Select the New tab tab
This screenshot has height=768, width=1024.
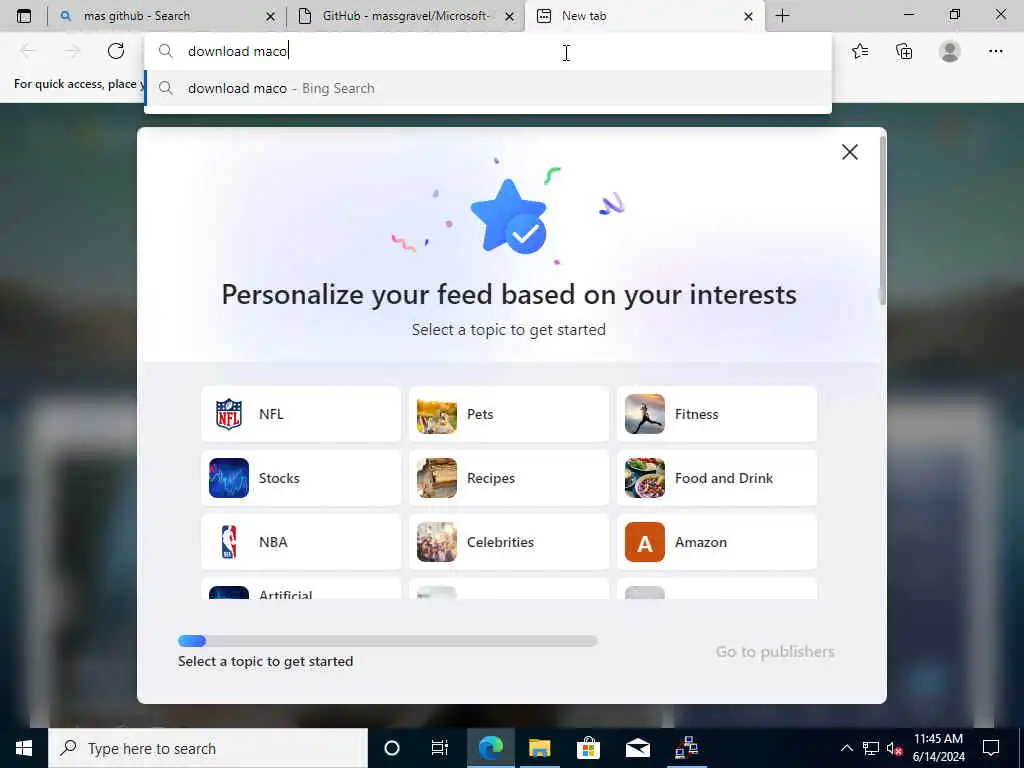[643, 16]
